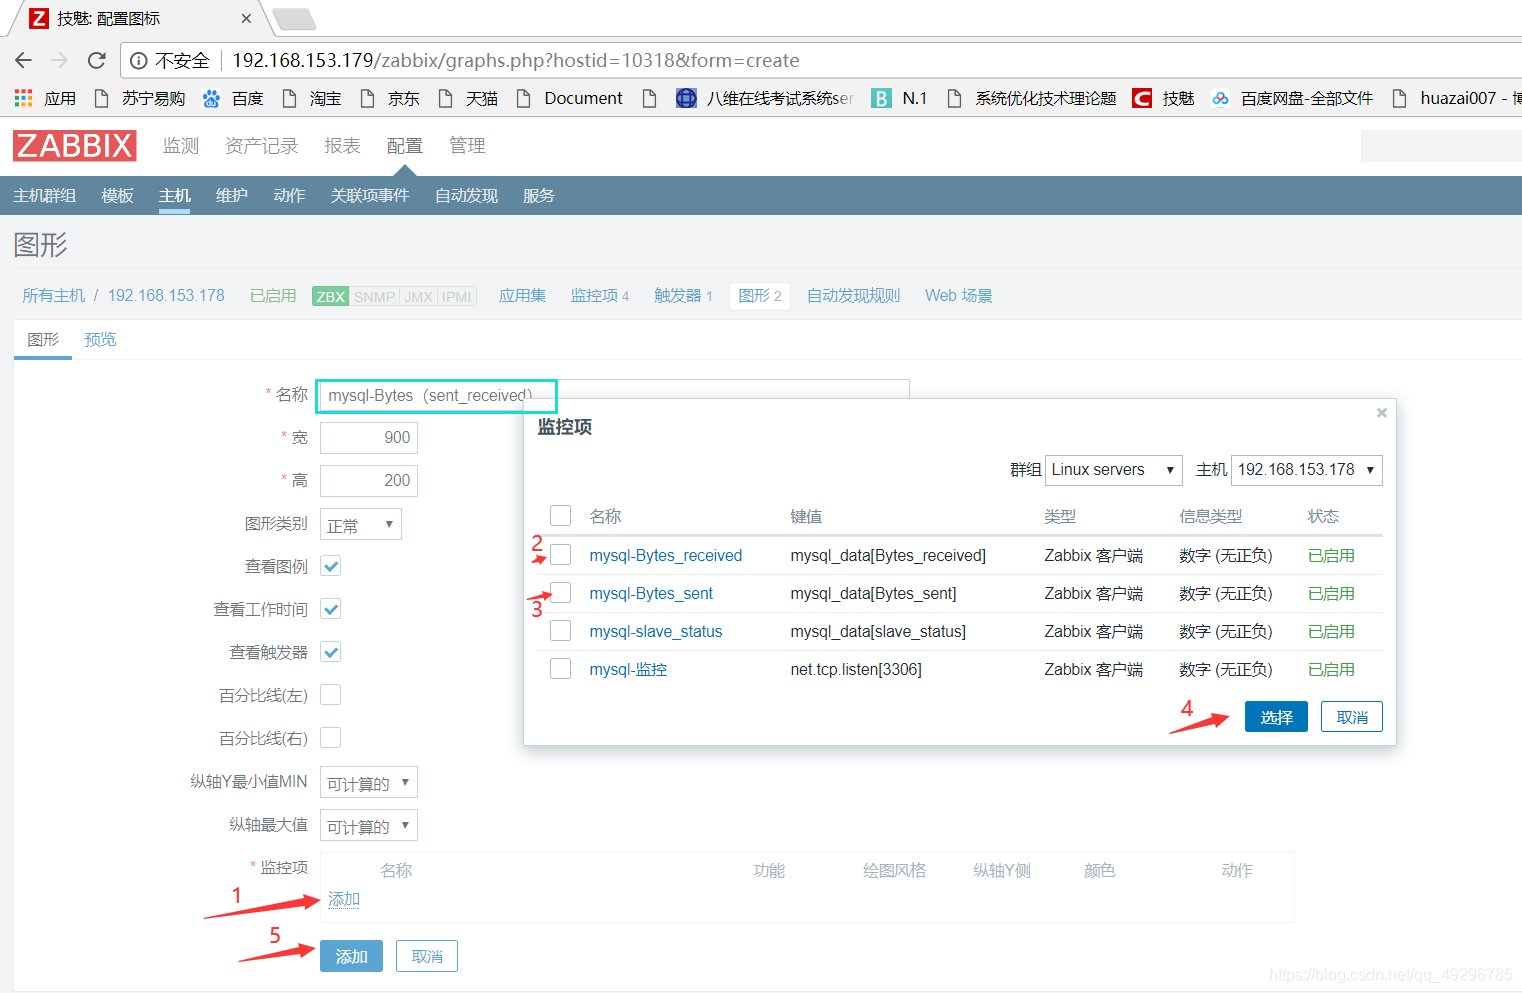Viewport: 1522px width, 993px height.
Task: Open the 触发器 1 link
Action: 683,296
